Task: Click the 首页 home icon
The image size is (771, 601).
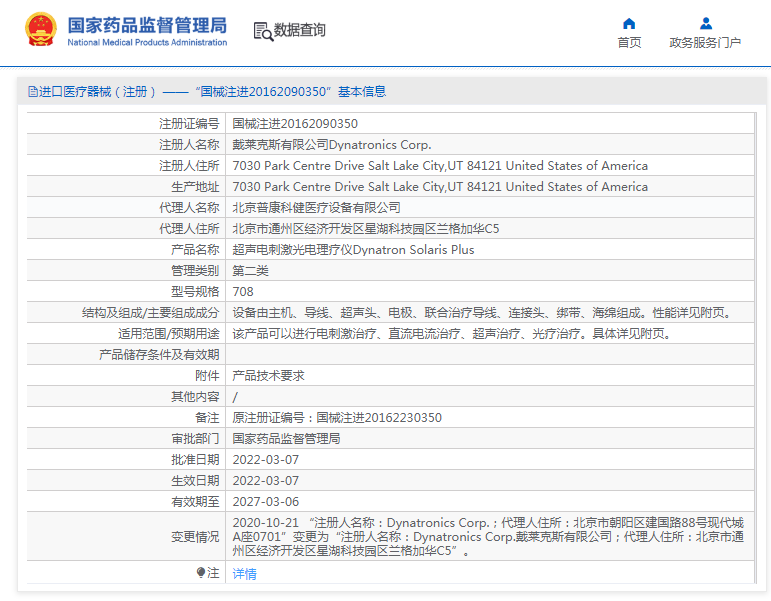Action: pyautogui.click(x=629, y=23)
